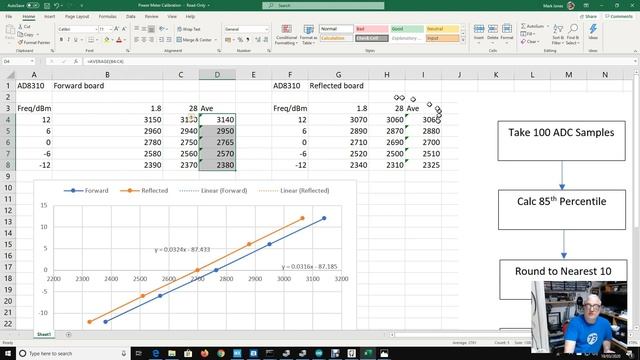Switch to the Page Layout tab
640x360 pixels.
click(77, 17)
